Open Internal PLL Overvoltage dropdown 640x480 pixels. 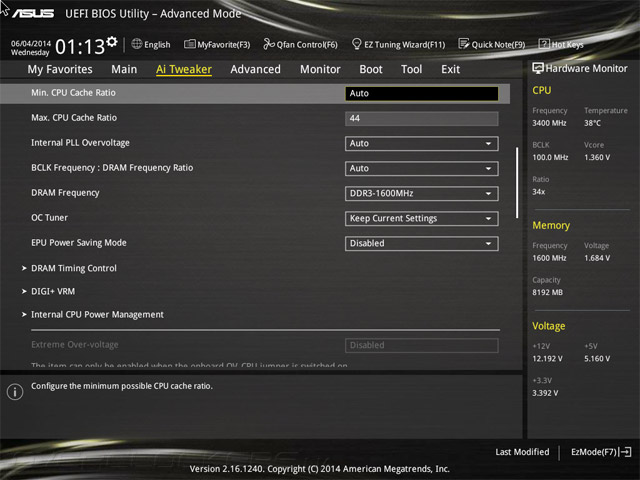(422, 144)
